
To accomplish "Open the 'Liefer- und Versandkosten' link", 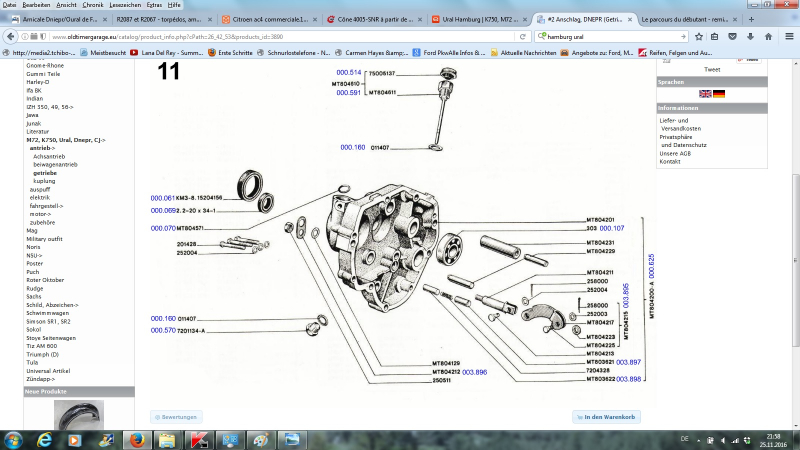I will (x=680, y=124).
